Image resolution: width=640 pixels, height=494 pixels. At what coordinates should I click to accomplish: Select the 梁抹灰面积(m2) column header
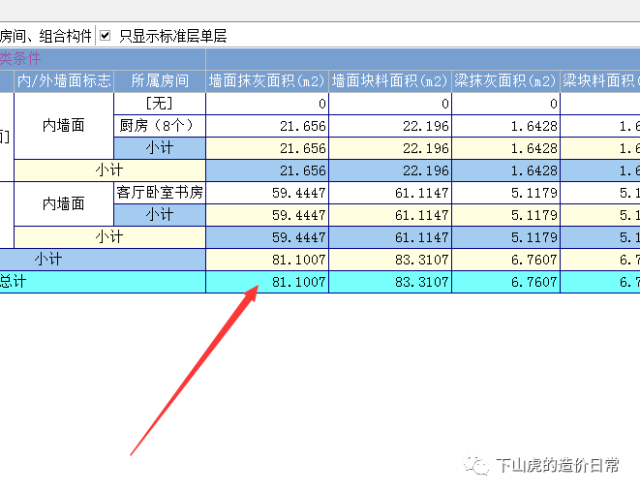tap(505, 81)
